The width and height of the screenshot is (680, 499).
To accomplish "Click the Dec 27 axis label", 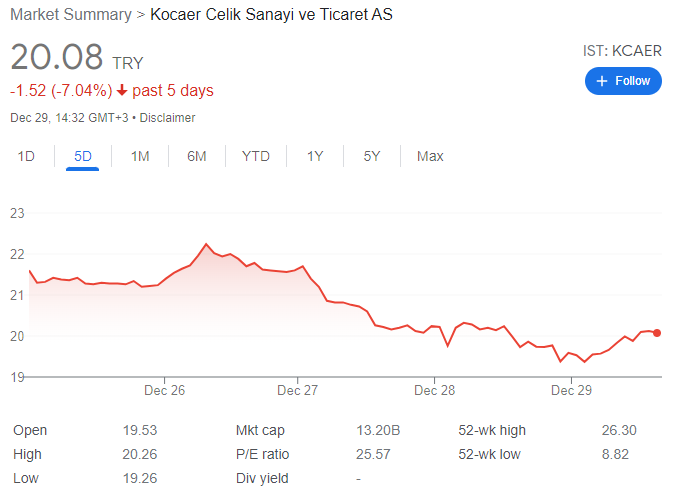I will pos(298,391).
